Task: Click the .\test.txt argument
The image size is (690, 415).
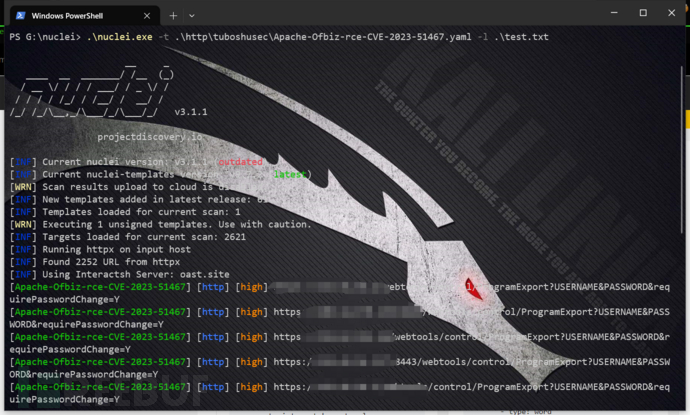Action: click(x=521, y=37)
